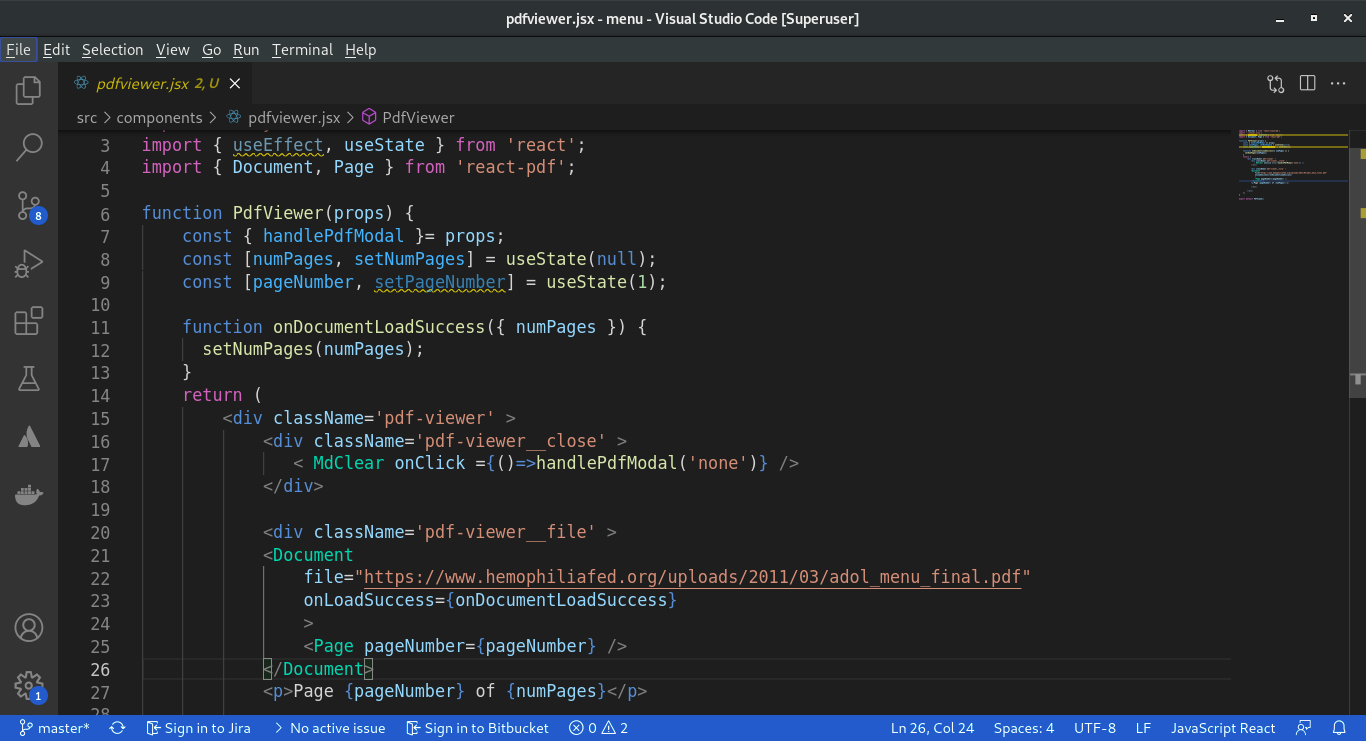
Task: Open the notifications bell
Action: click(1339, 728)
